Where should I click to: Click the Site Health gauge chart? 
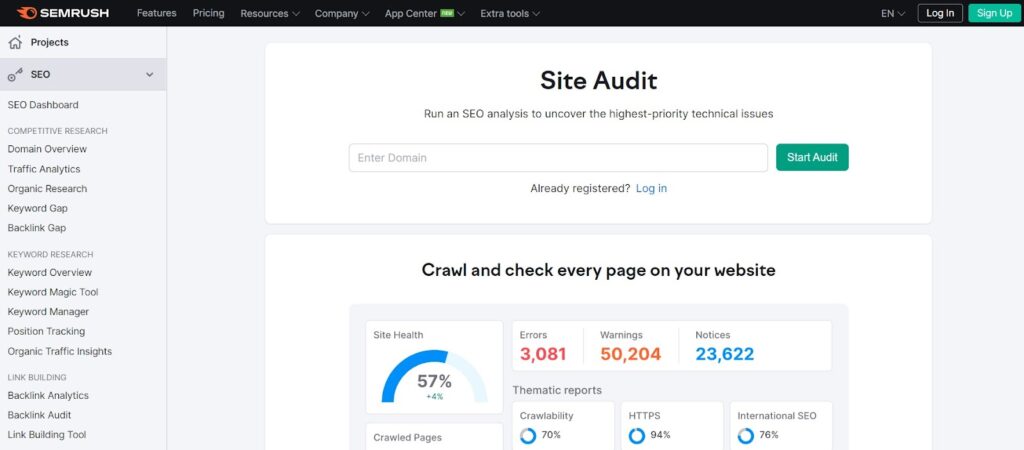[x=434, y=376]
